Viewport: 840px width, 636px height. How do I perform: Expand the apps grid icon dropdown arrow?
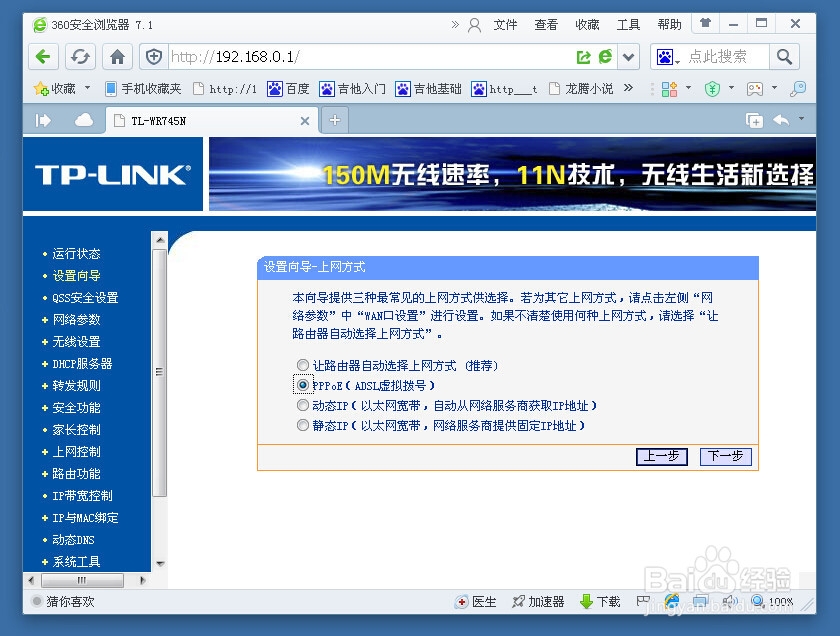688,87
